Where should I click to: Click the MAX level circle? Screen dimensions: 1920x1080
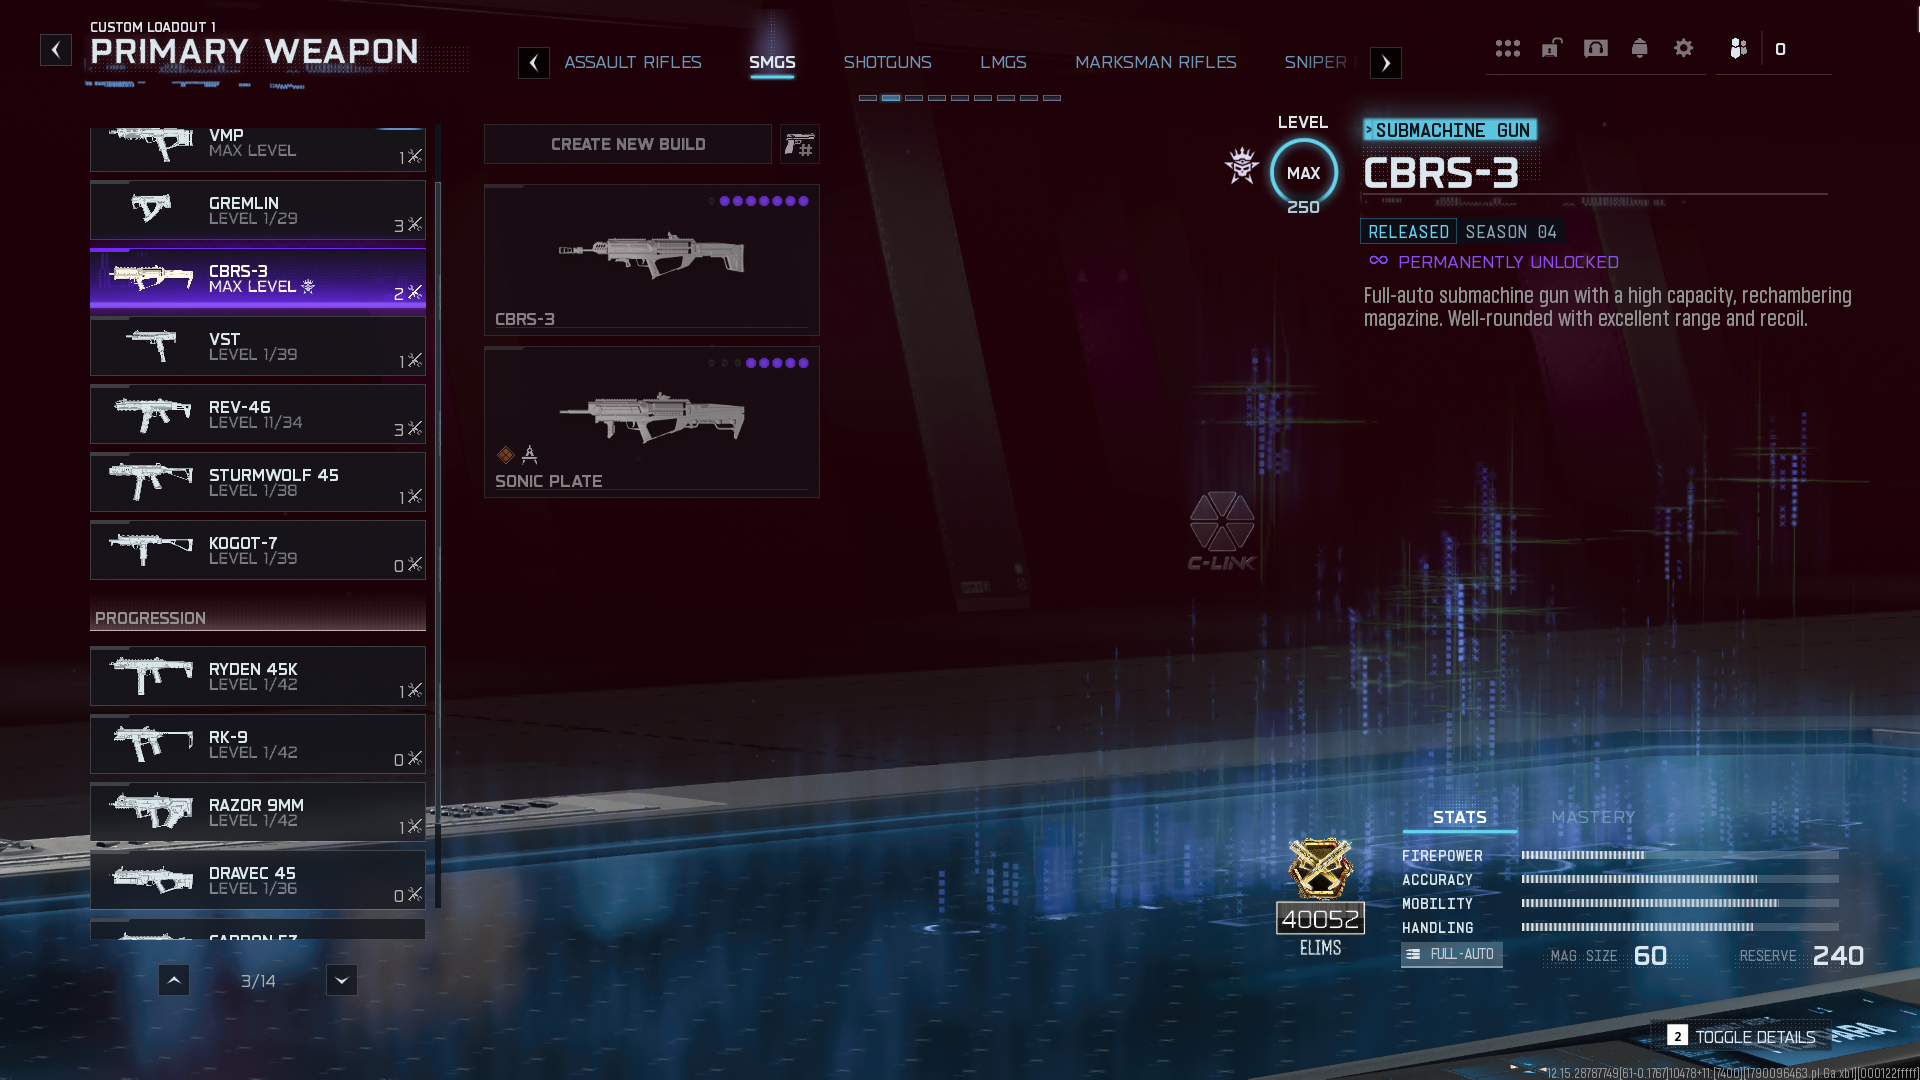pos(1303,173)
